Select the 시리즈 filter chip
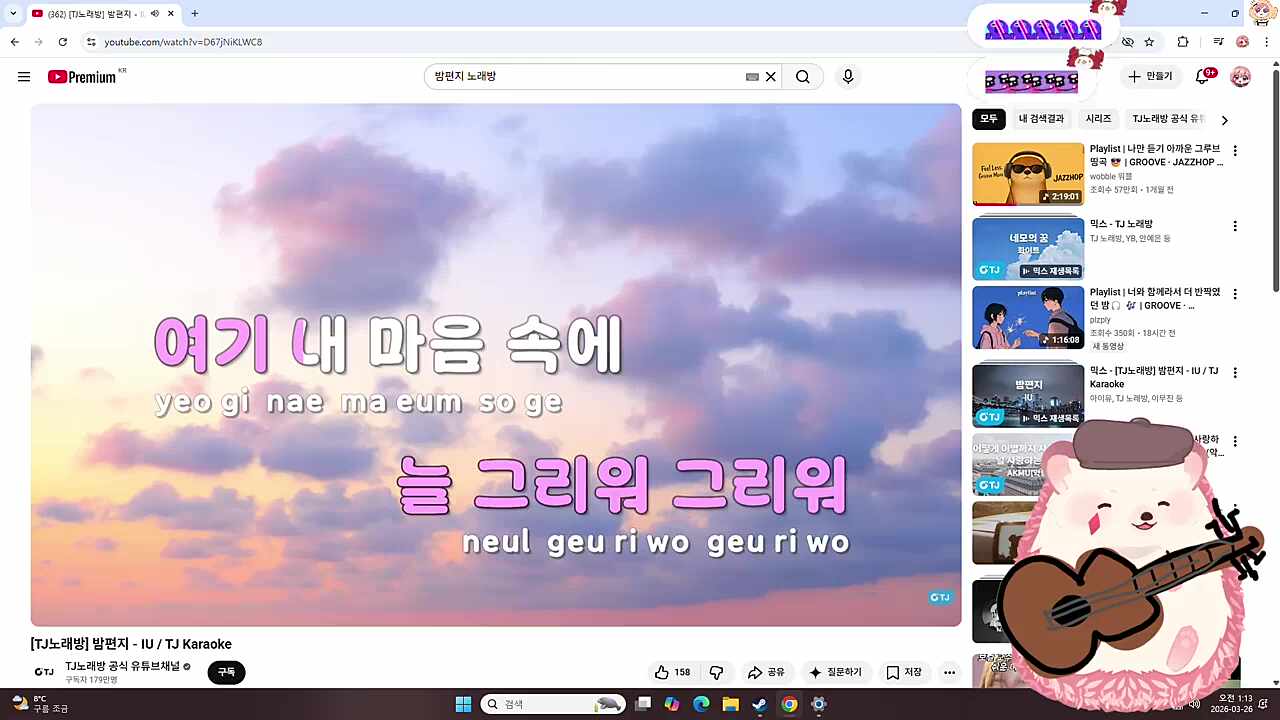Screen dimensions: 1280x720 (x=1098, y=119)
